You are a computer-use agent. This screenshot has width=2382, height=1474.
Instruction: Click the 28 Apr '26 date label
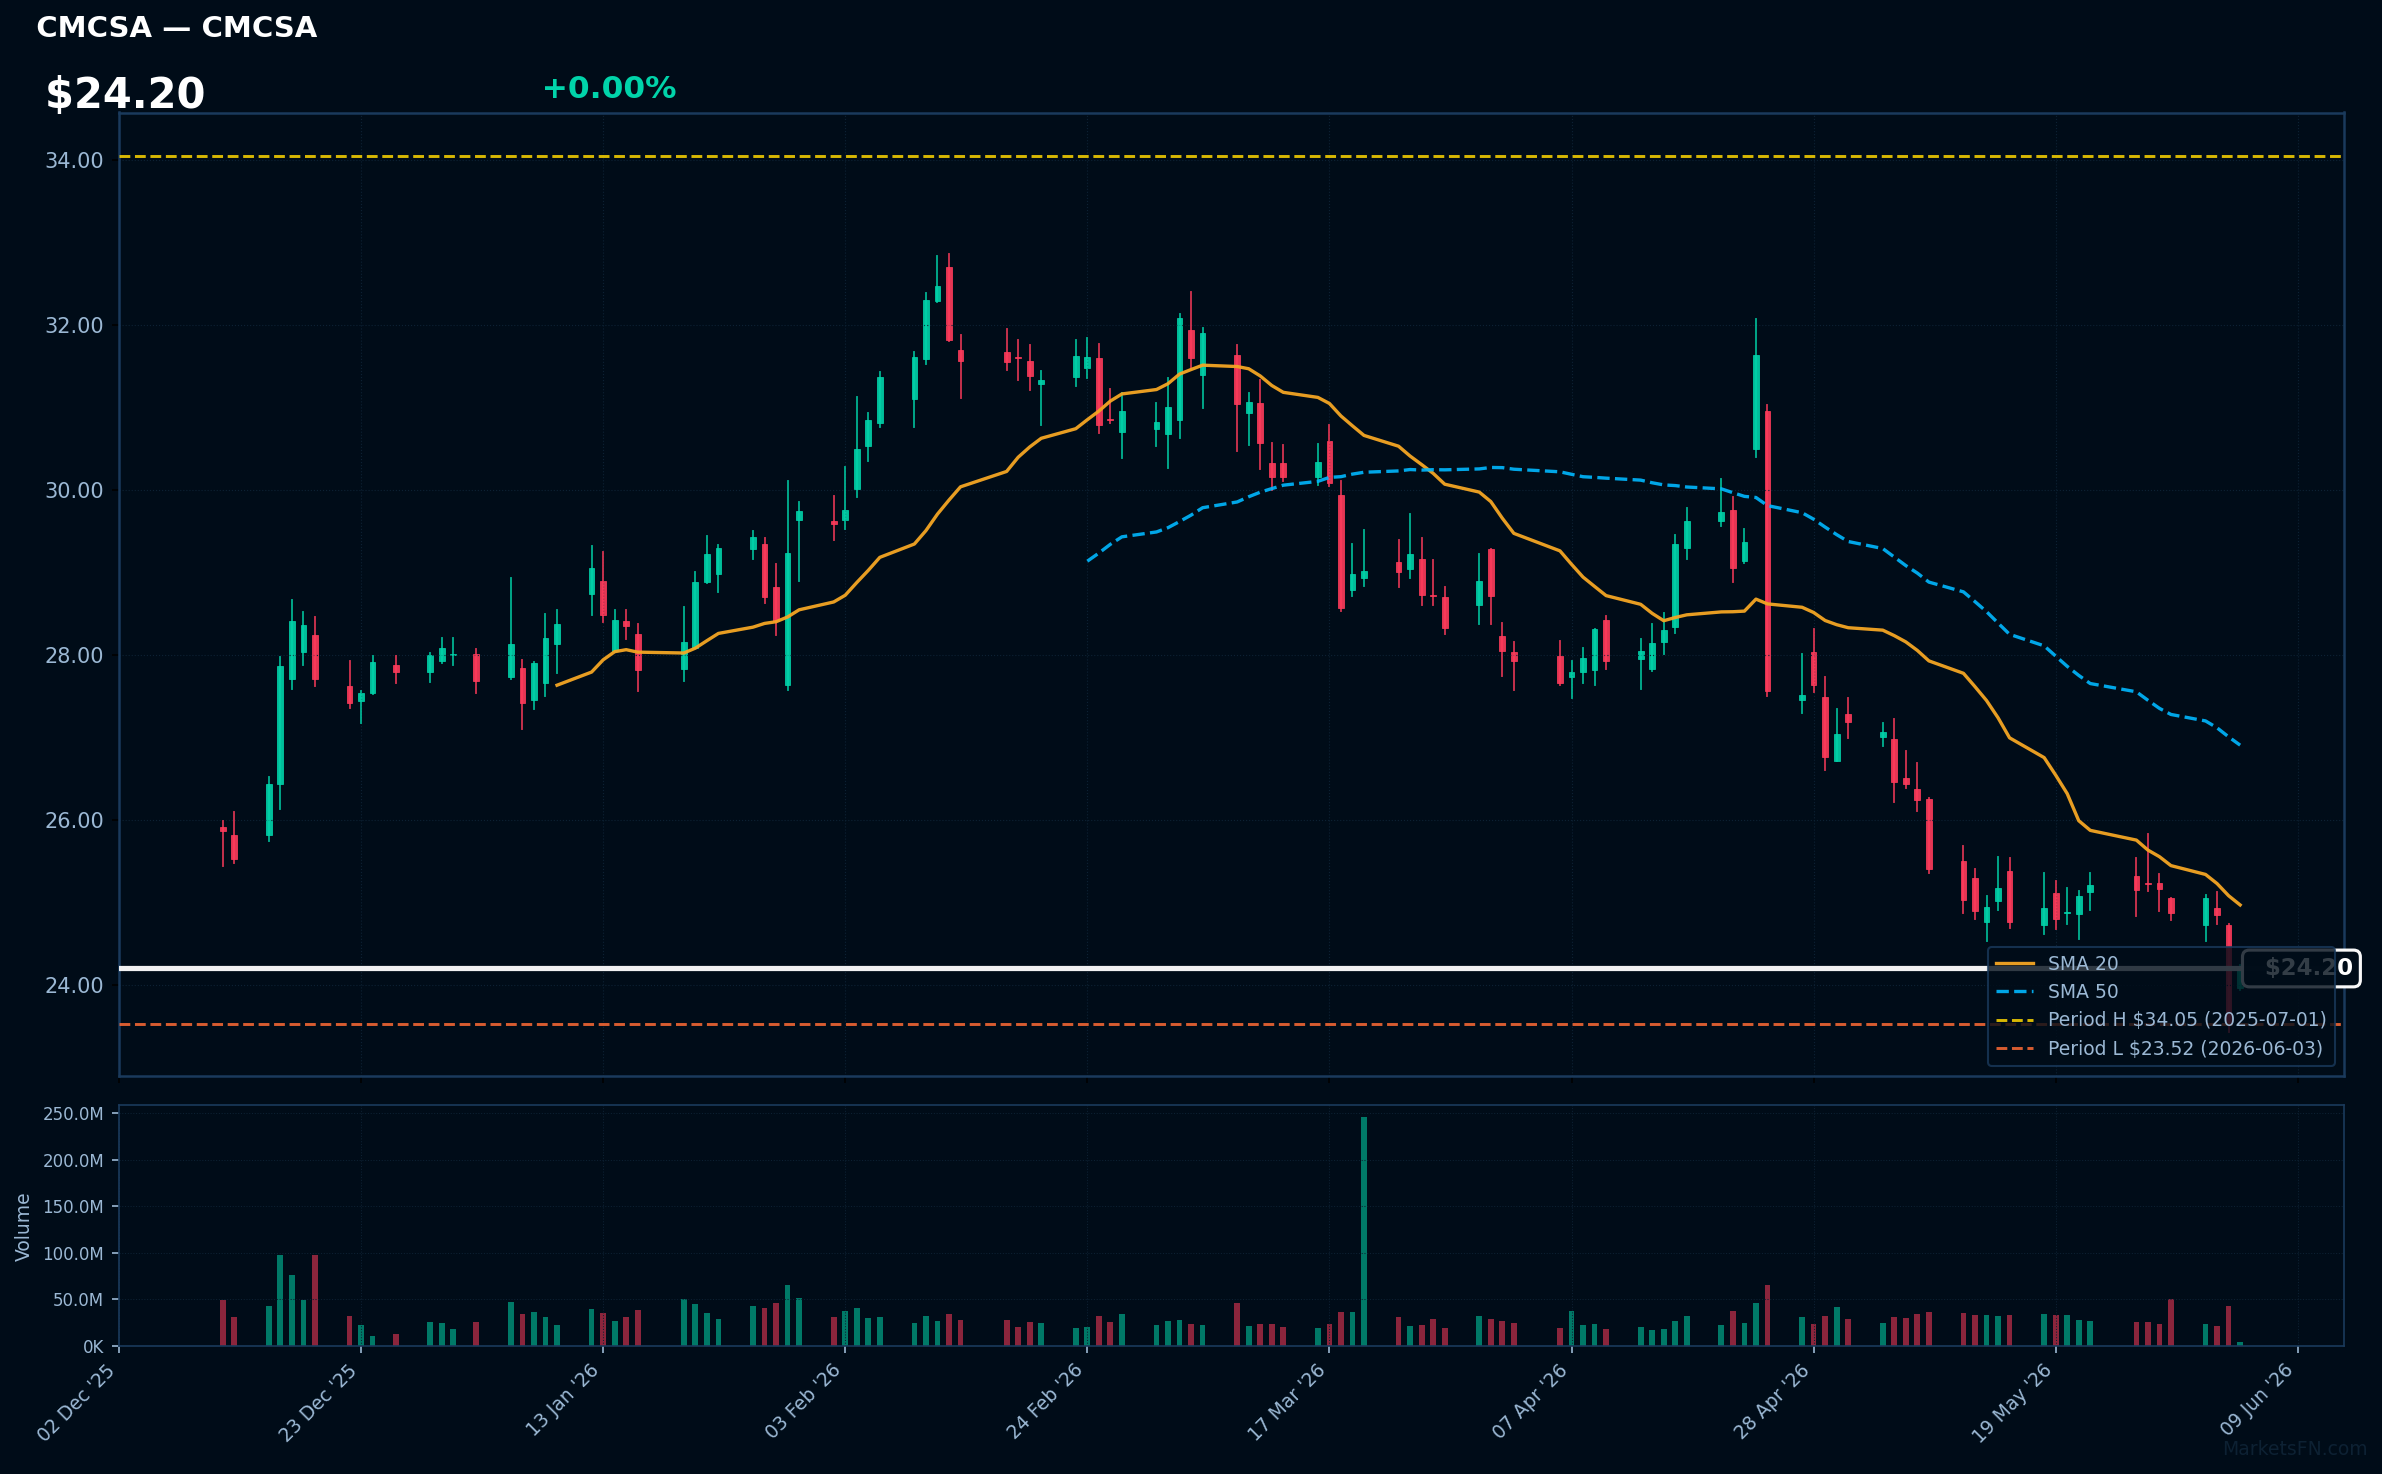1772,1401
